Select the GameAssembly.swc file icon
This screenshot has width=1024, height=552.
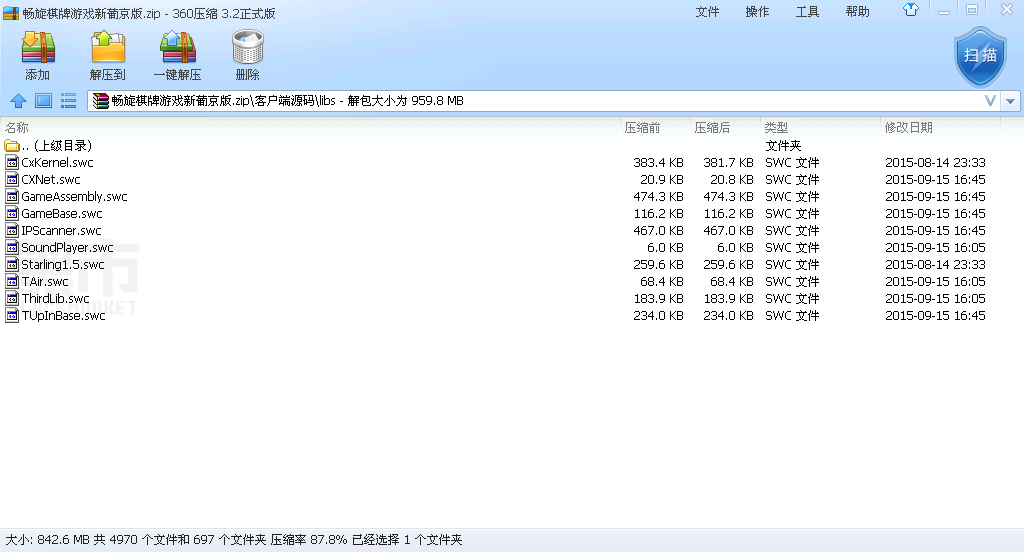[x=12, y=196]
